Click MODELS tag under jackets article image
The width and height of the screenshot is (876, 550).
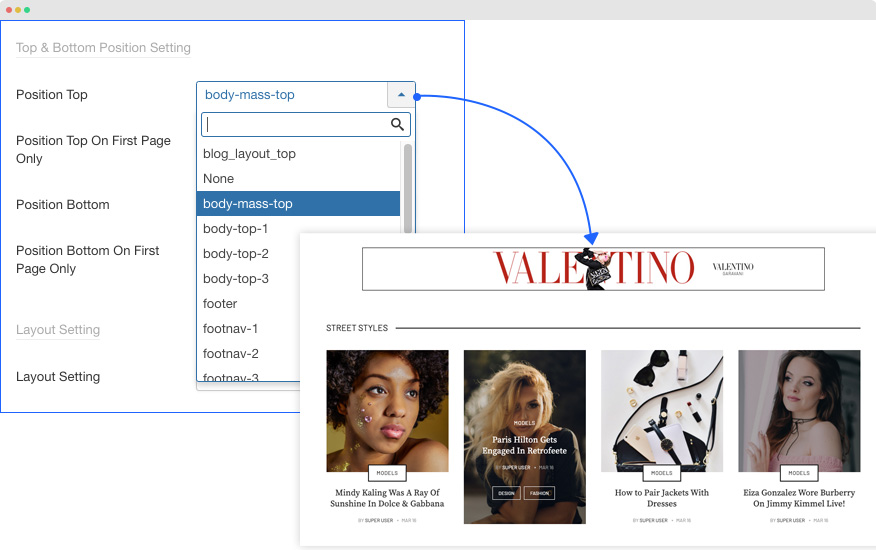(x=662, y=473)
